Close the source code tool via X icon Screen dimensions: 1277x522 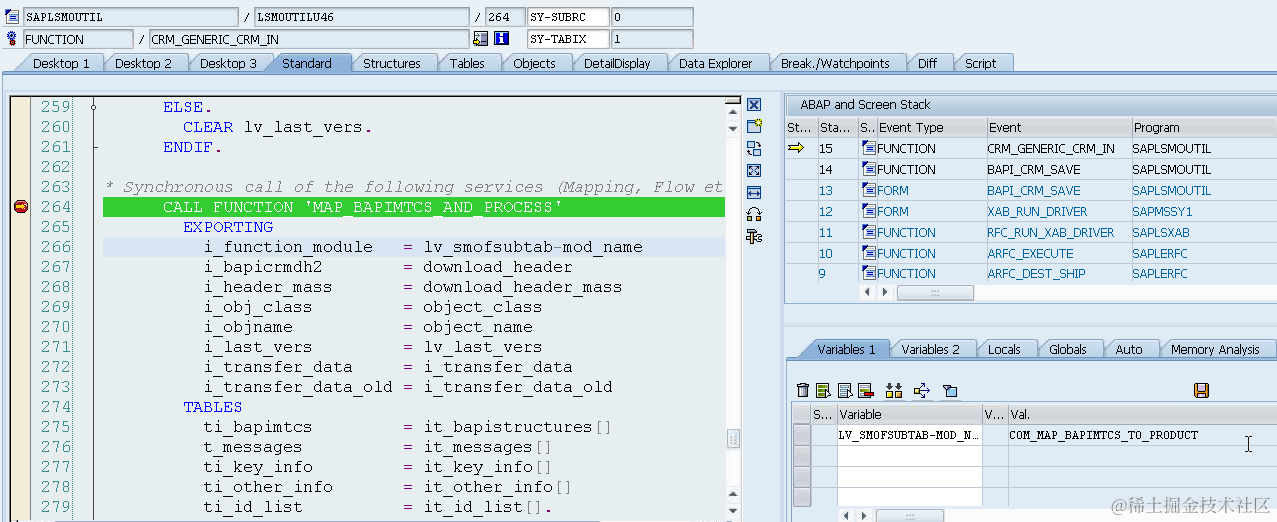pyautogui.click(x=754, y=105)
